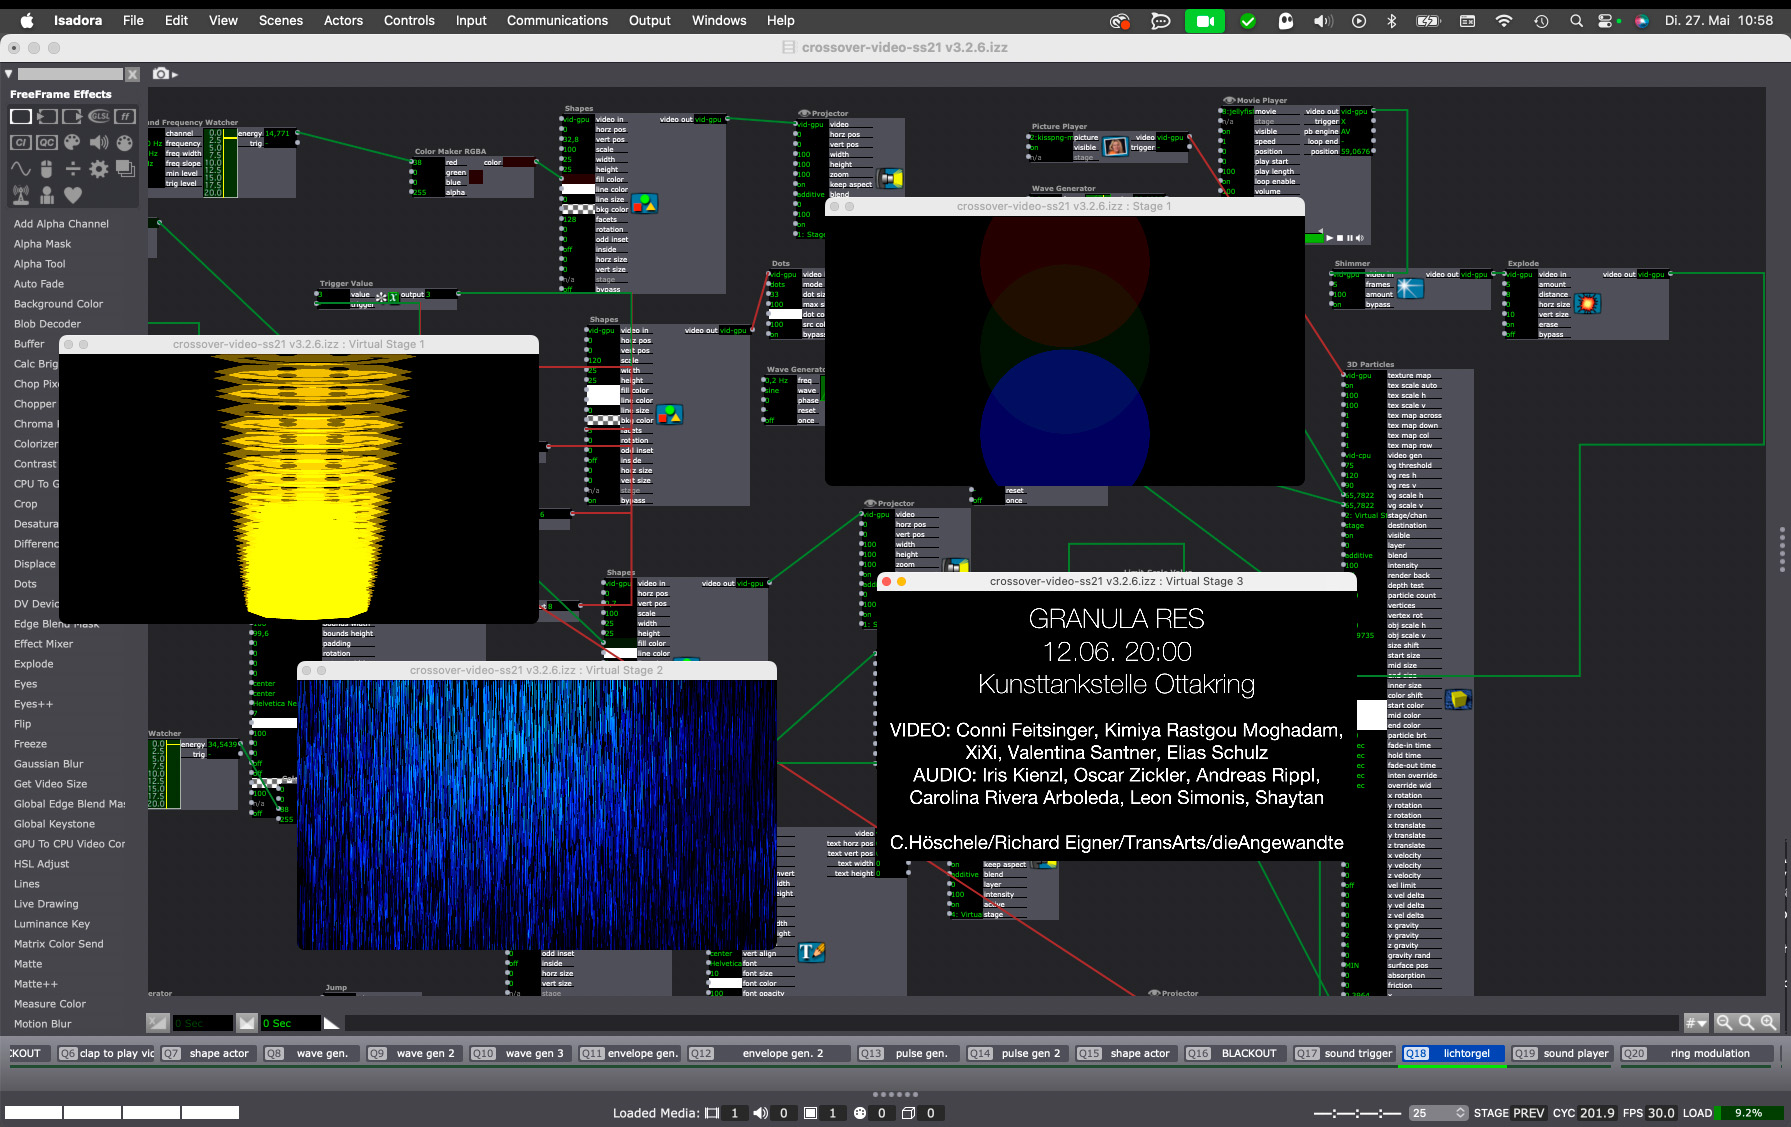Select scene Q17 sound trigger
This screenshot has width=1791, height=1127.
click(x=1344, y=1054)
